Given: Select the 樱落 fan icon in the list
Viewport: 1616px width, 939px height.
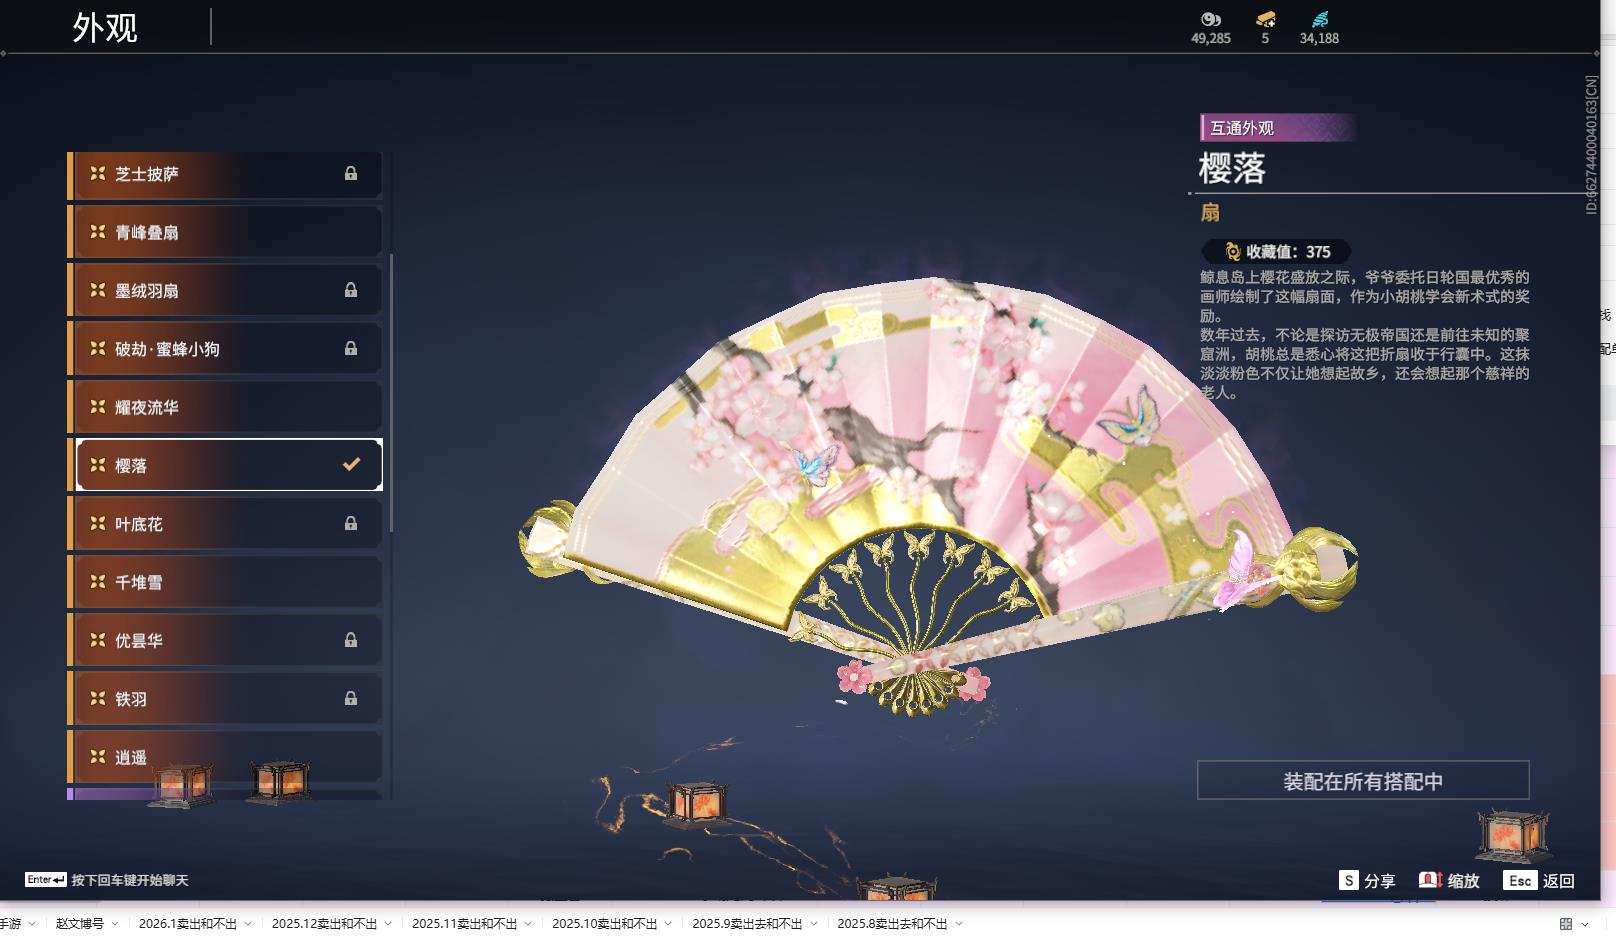Looking at the screenshot, I should 96,464.
